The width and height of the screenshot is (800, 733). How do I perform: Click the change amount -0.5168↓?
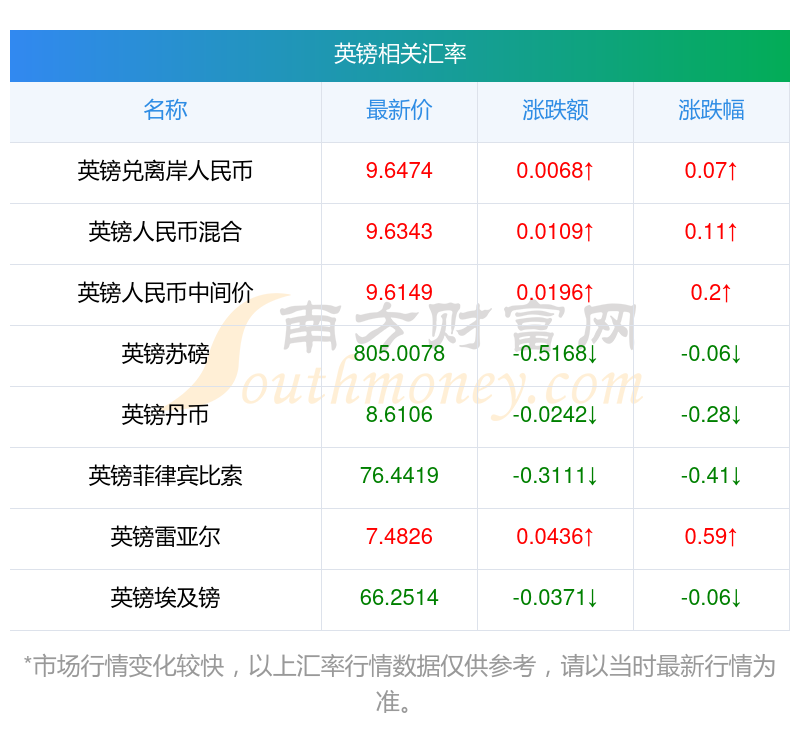click(555, 354)
